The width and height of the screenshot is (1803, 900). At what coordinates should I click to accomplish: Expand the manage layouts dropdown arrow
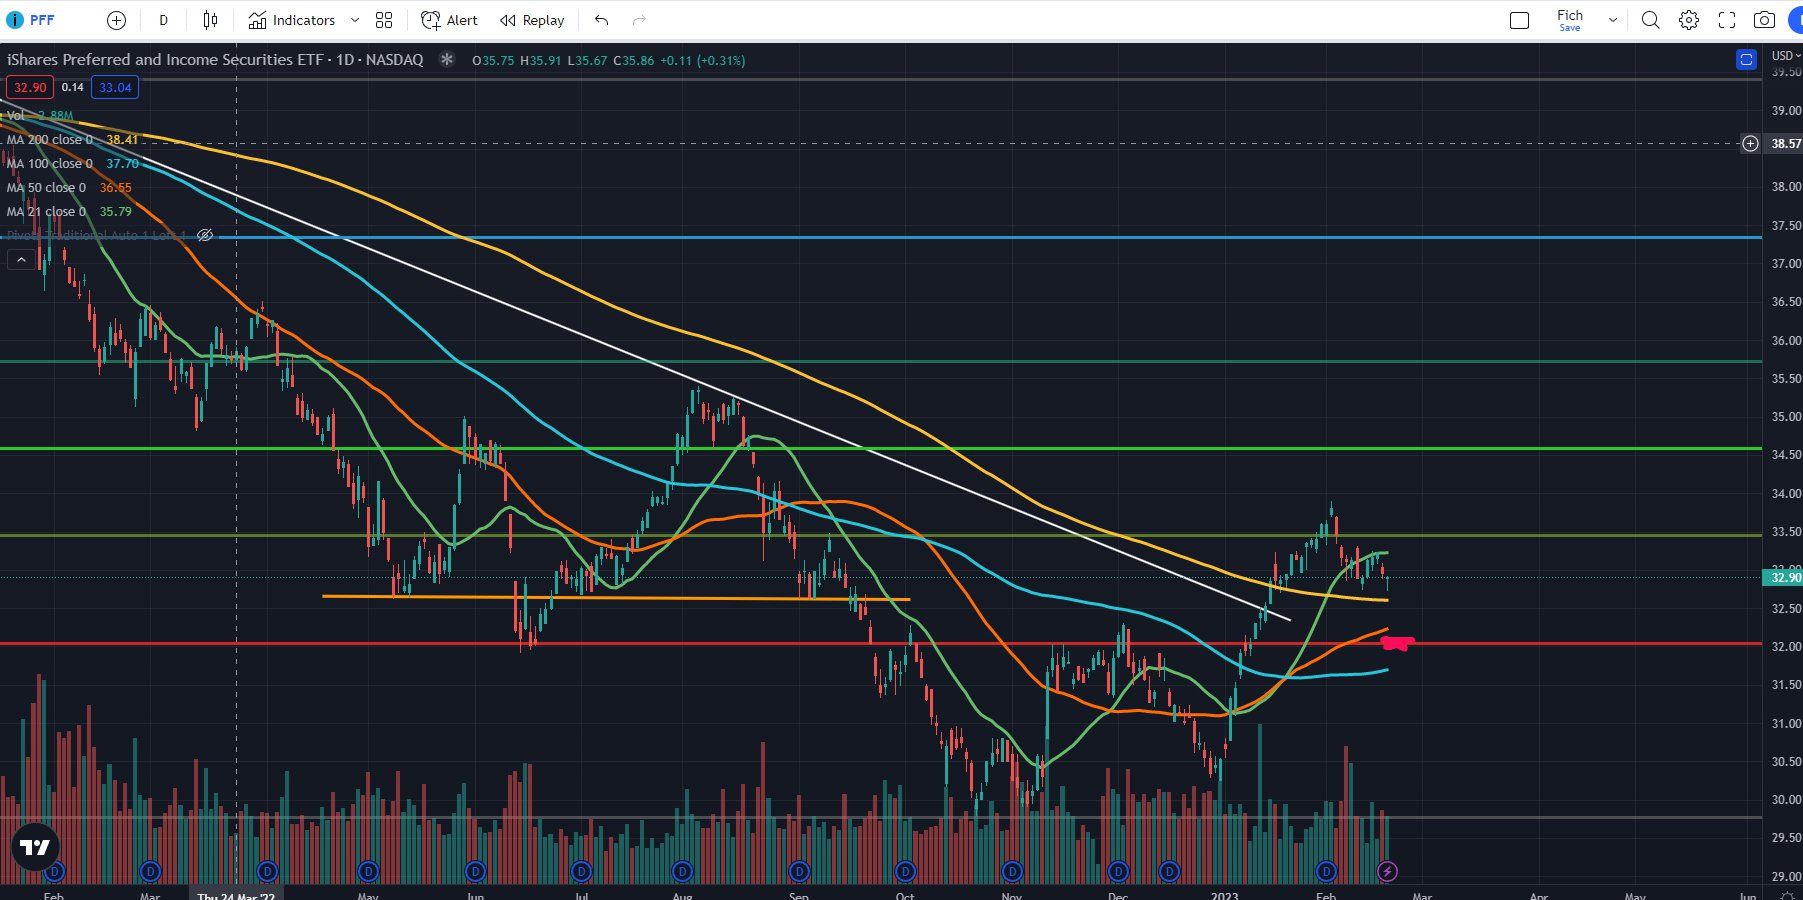point(1613,20)
